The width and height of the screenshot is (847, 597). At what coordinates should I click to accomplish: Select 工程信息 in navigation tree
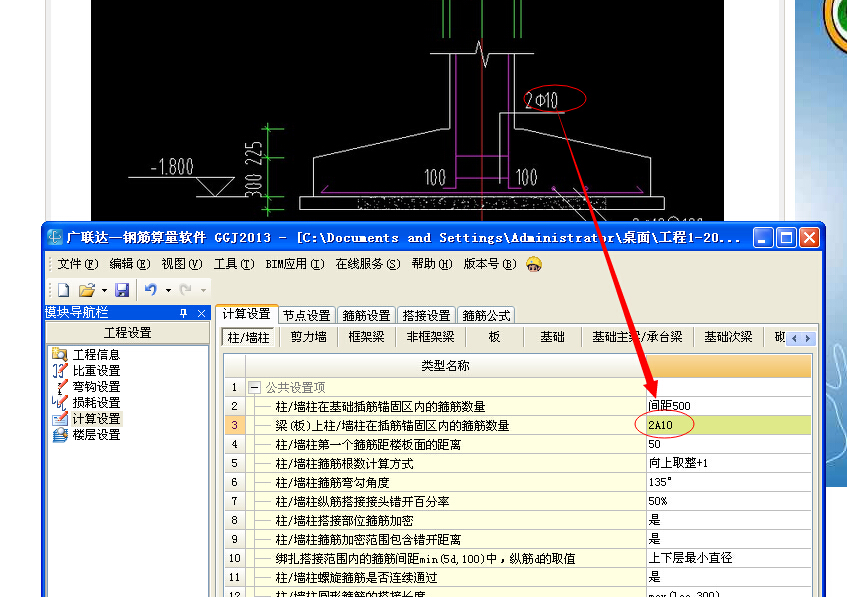point(96,354)
